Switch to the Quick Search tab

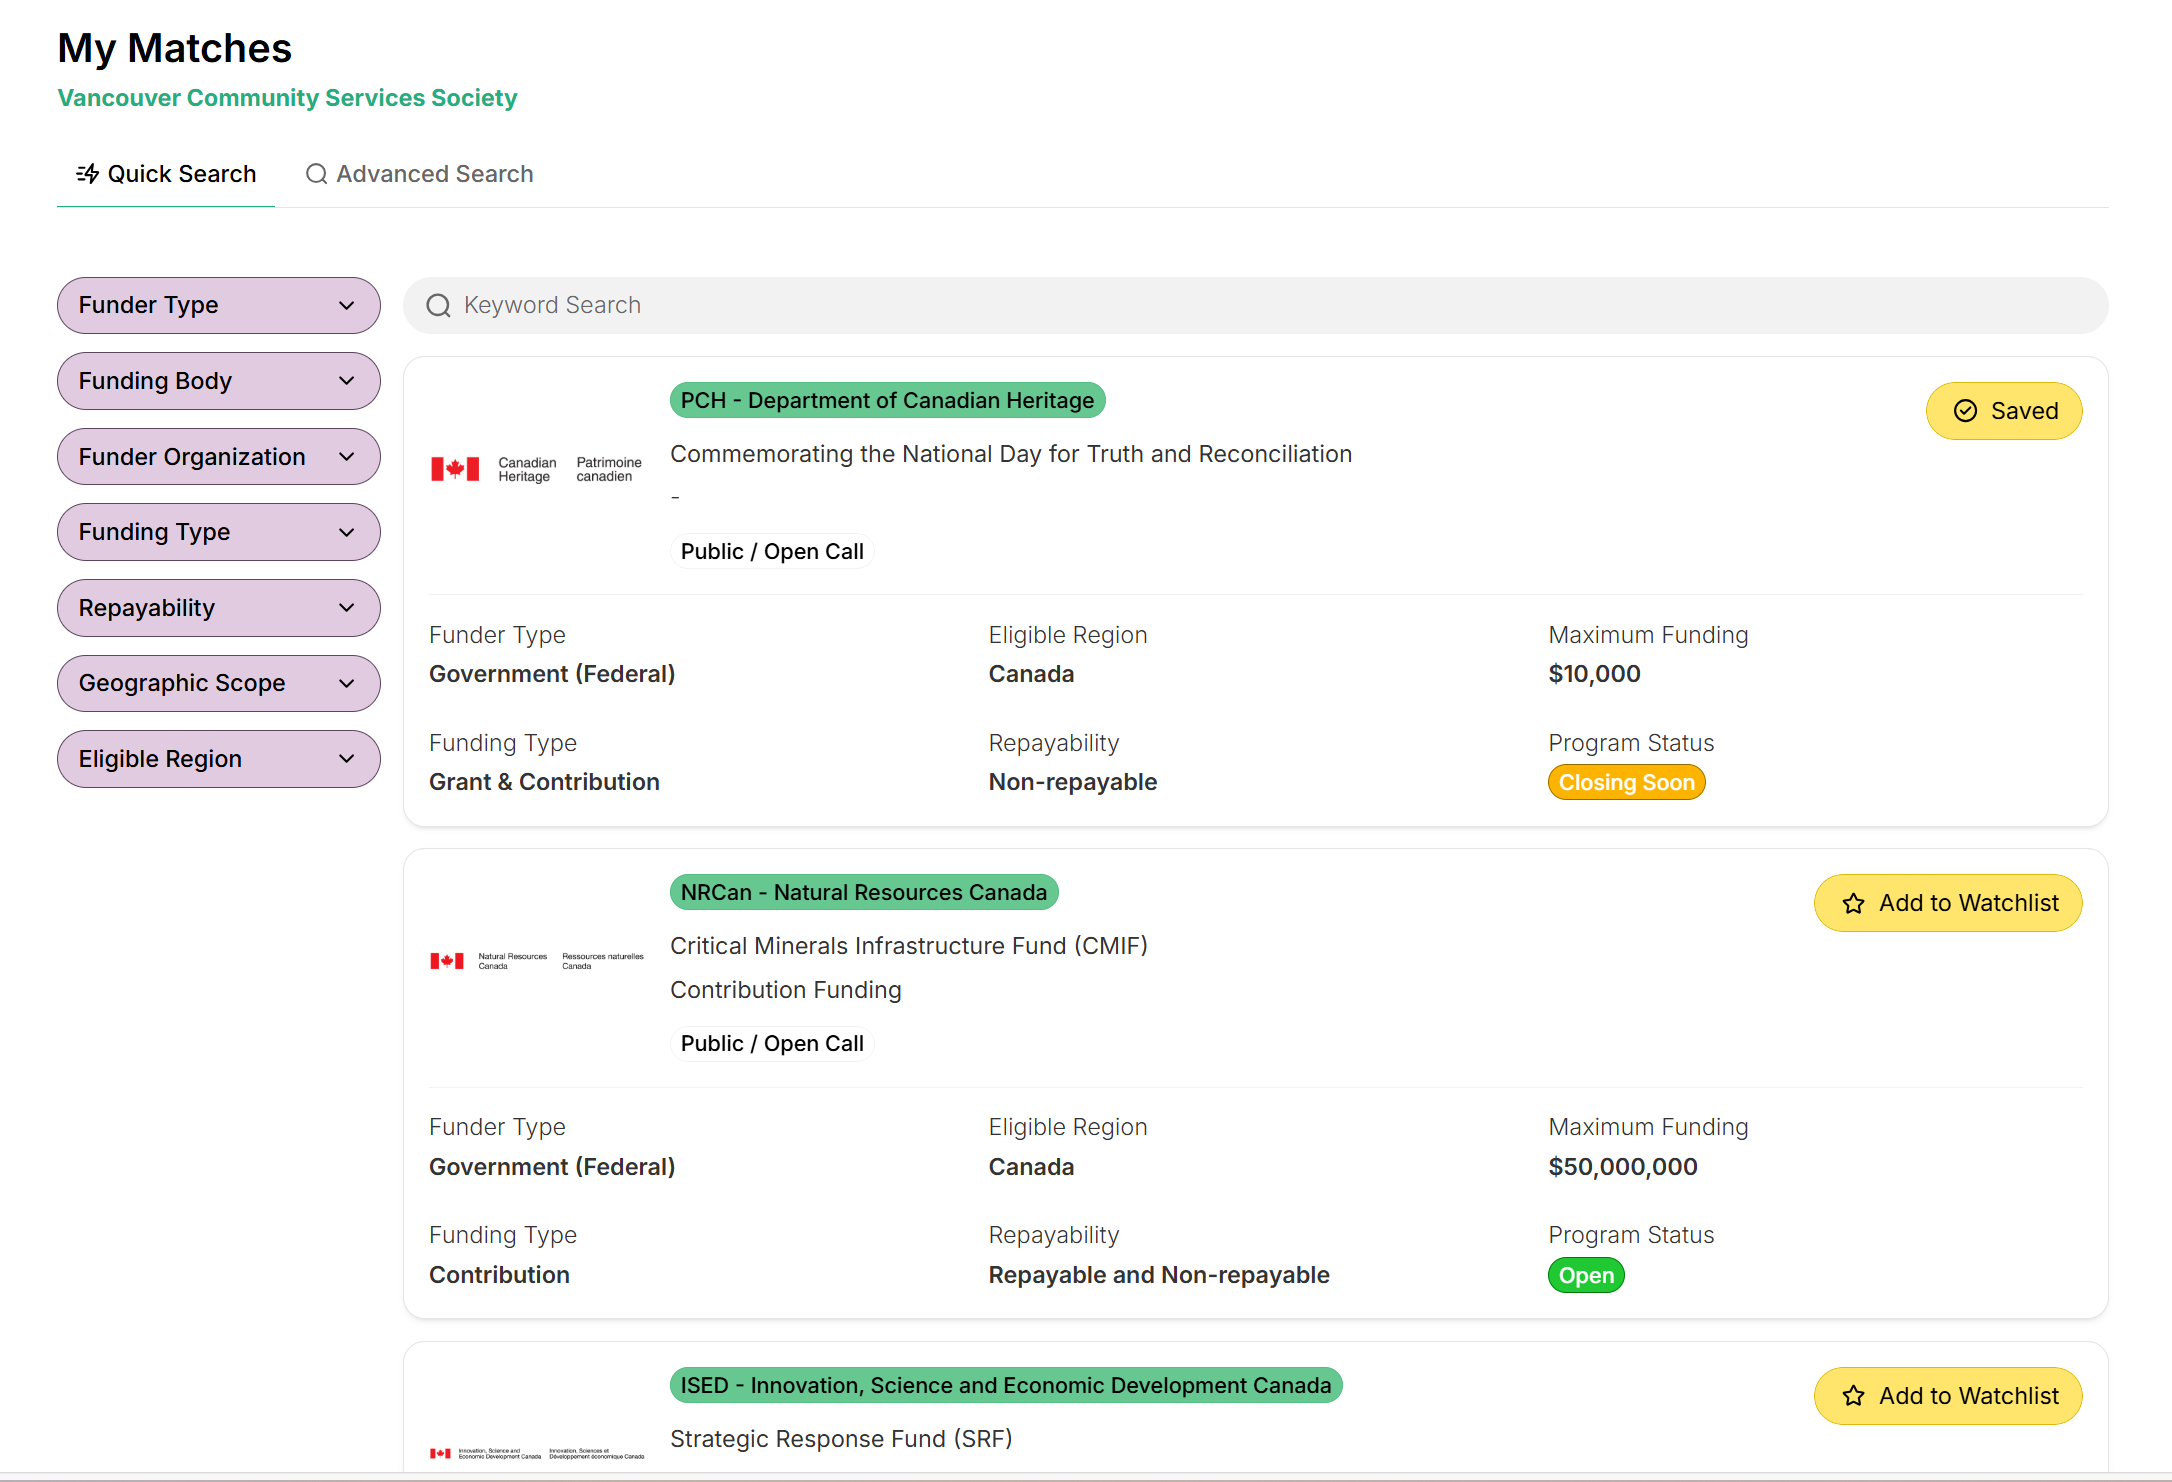click(x=166, y=174)
